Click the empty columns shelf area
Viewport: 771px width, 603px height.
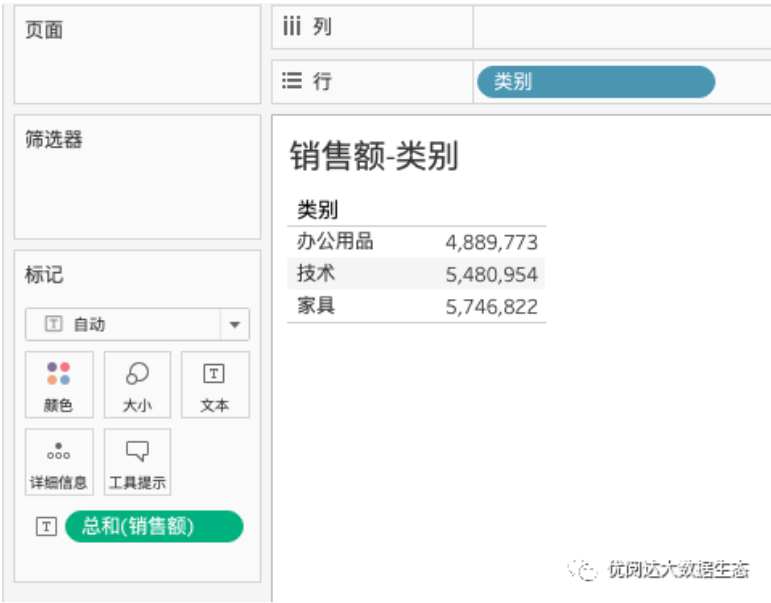tap(620, 27)
